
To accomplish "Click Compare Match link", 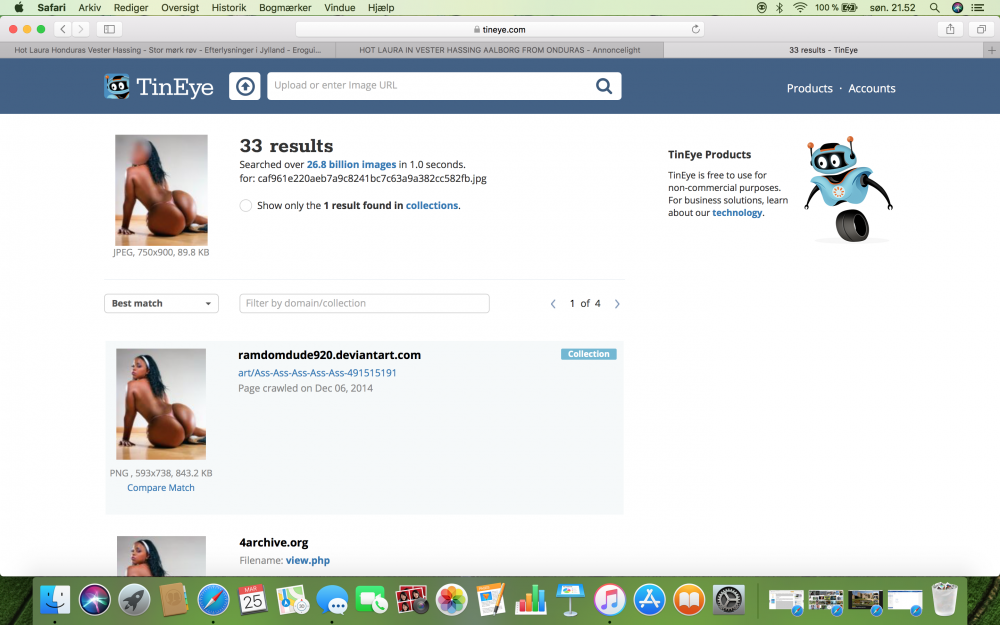I will [161, 488].
